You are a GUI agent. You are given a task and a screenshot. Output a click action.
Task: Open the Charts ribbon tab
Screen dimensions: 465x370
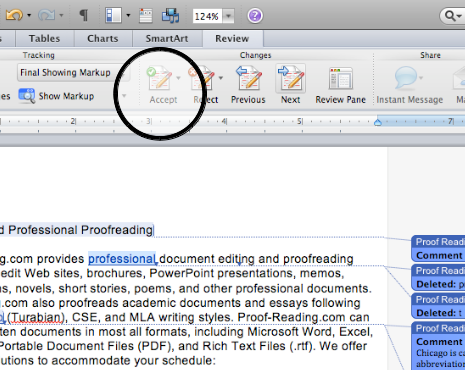[x=103, y=39]
